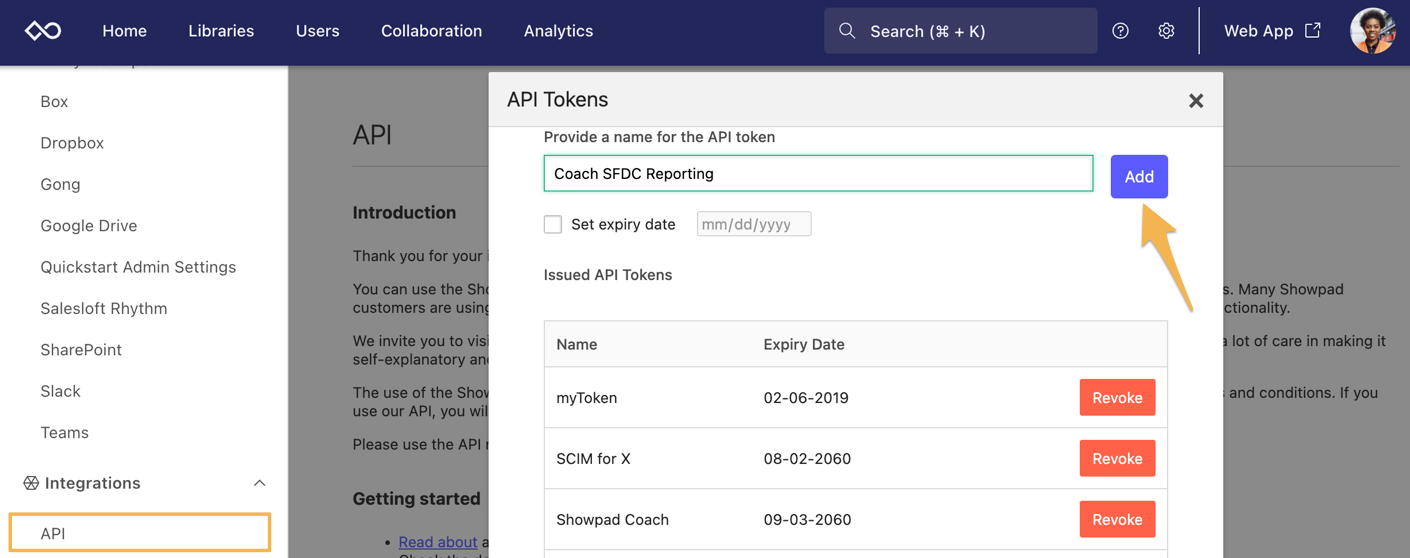Open the Web App external link
1410x558 pixels.
(x=1272, y=31)
